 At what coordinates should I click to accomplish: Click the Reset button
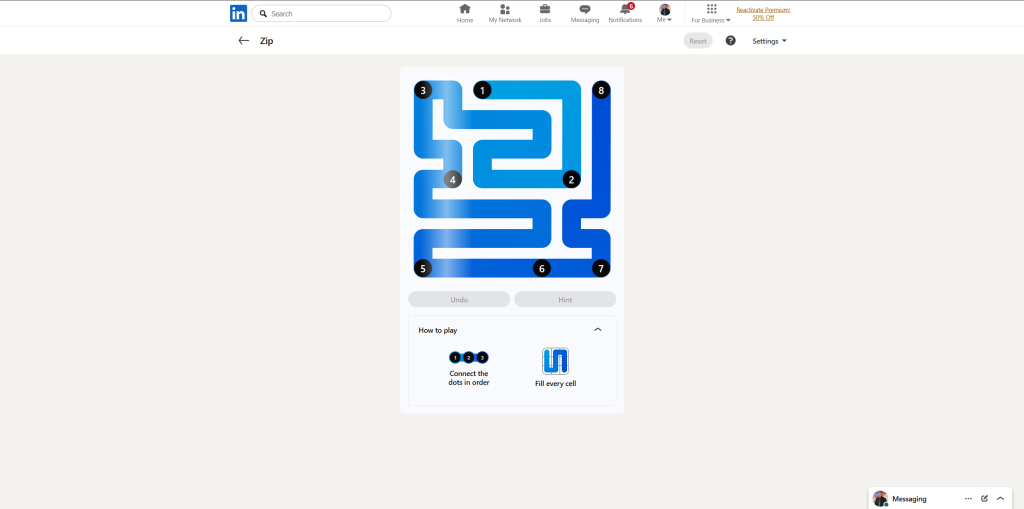click(x=698, y=41)
